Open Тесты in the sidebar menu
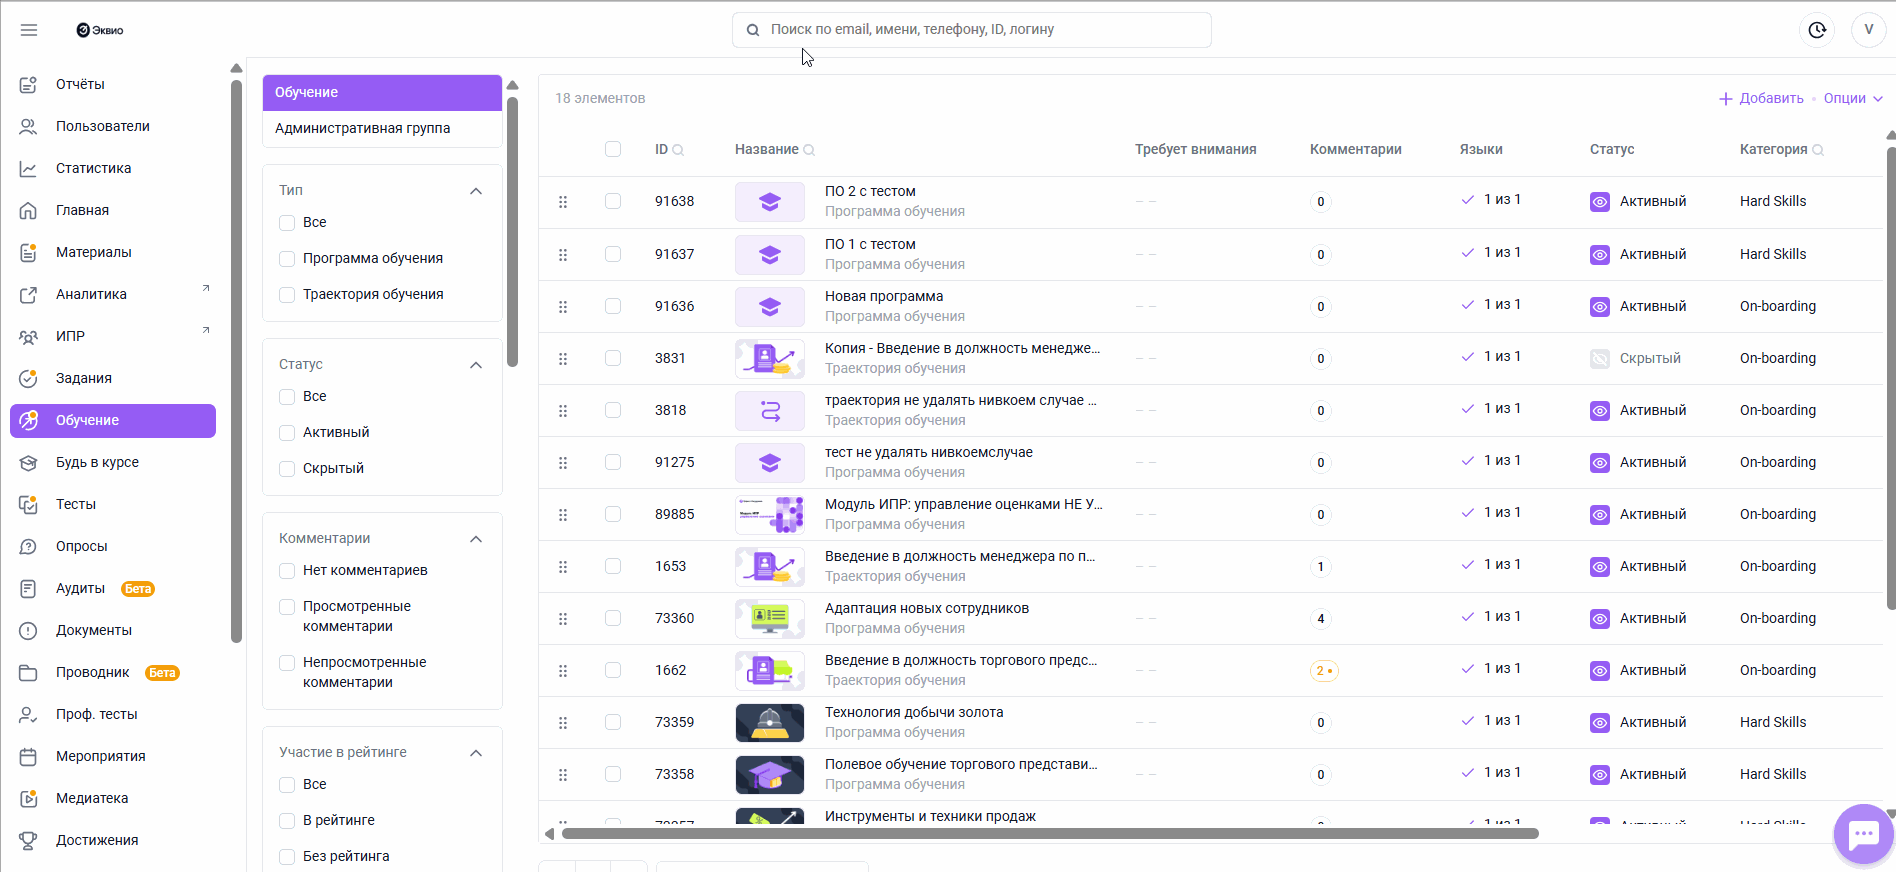This screenshot has width=1896, height=872. click(x=76, y=504)
